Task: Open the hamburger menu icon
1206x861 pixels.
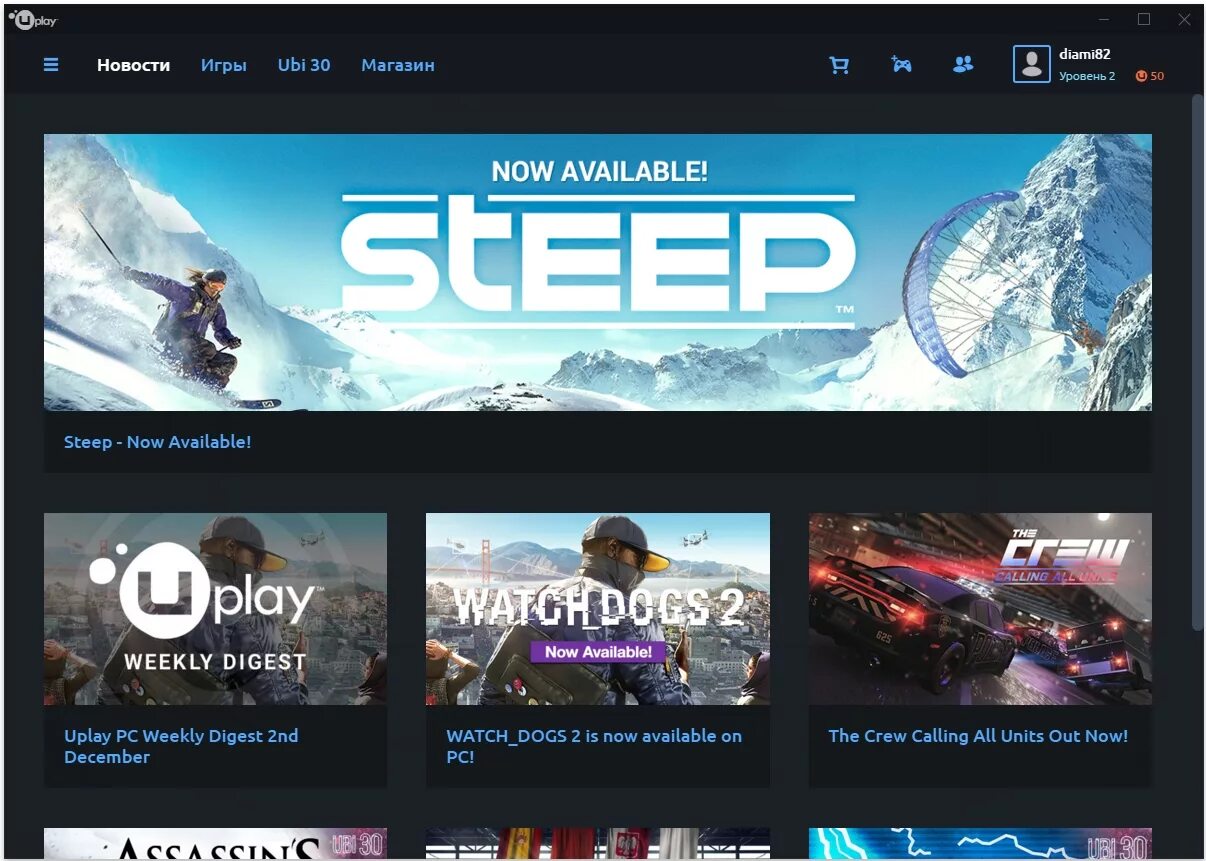Action: 51,65
